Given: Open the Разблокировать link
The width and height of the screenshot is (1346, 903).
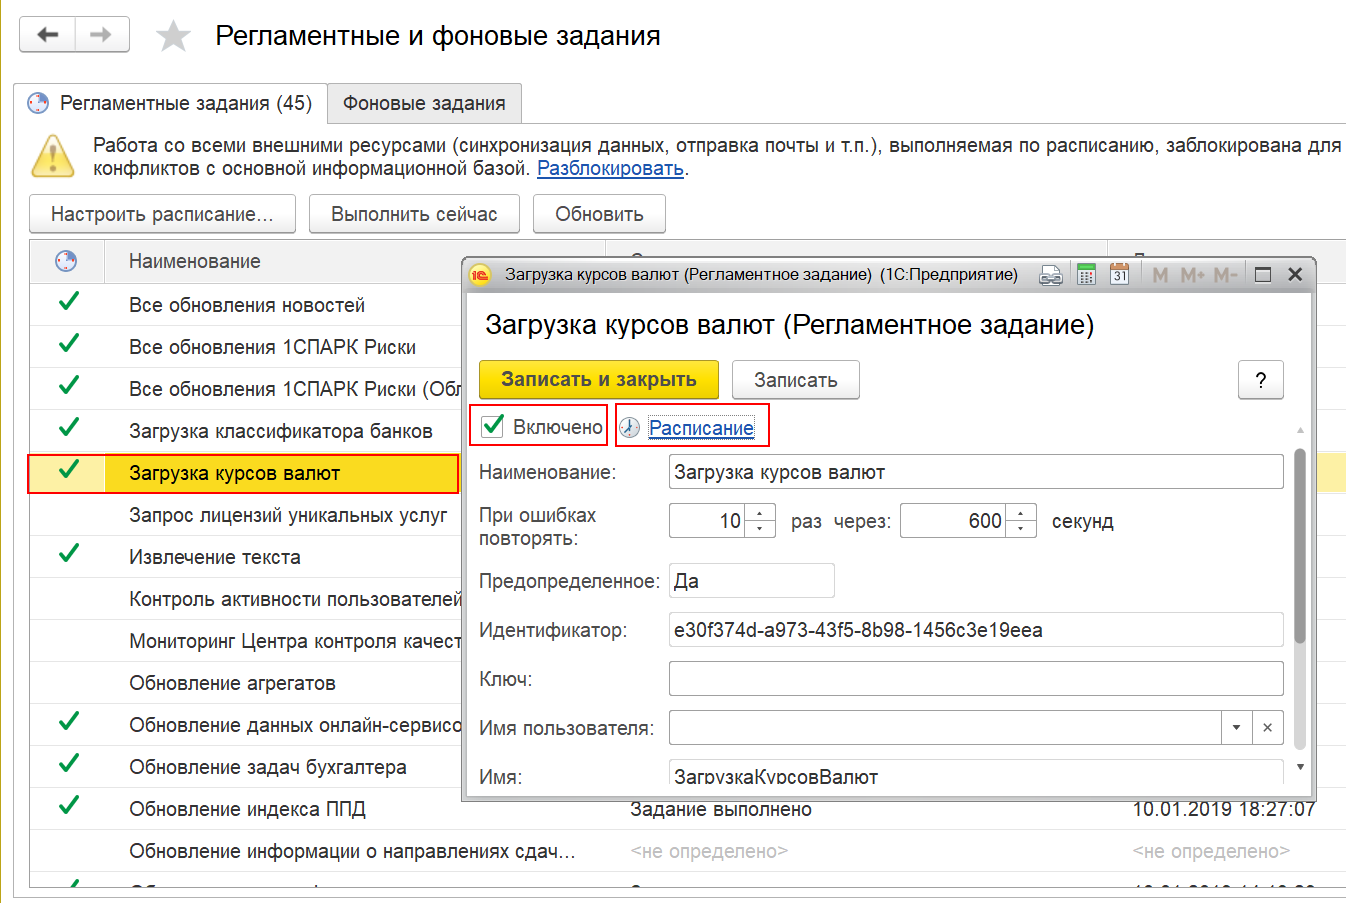Looking at the screenshot, I should [x=610, y=169].
